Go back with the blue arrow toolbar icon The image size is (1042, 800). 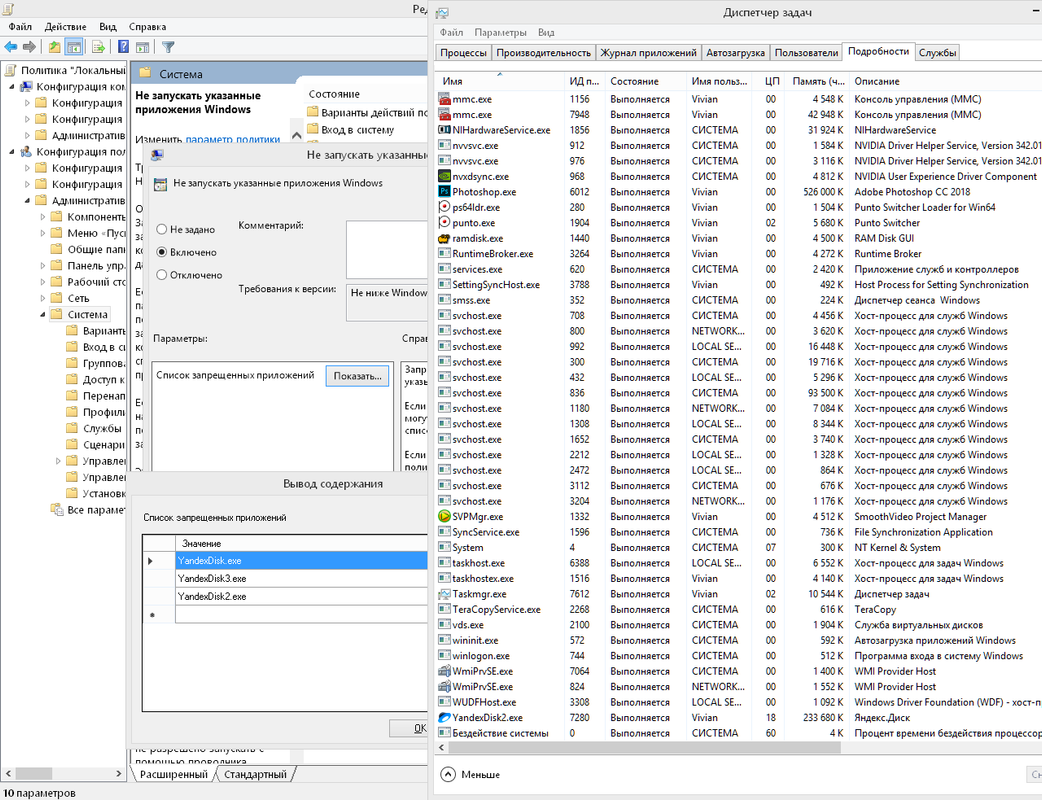click(11, 47)
